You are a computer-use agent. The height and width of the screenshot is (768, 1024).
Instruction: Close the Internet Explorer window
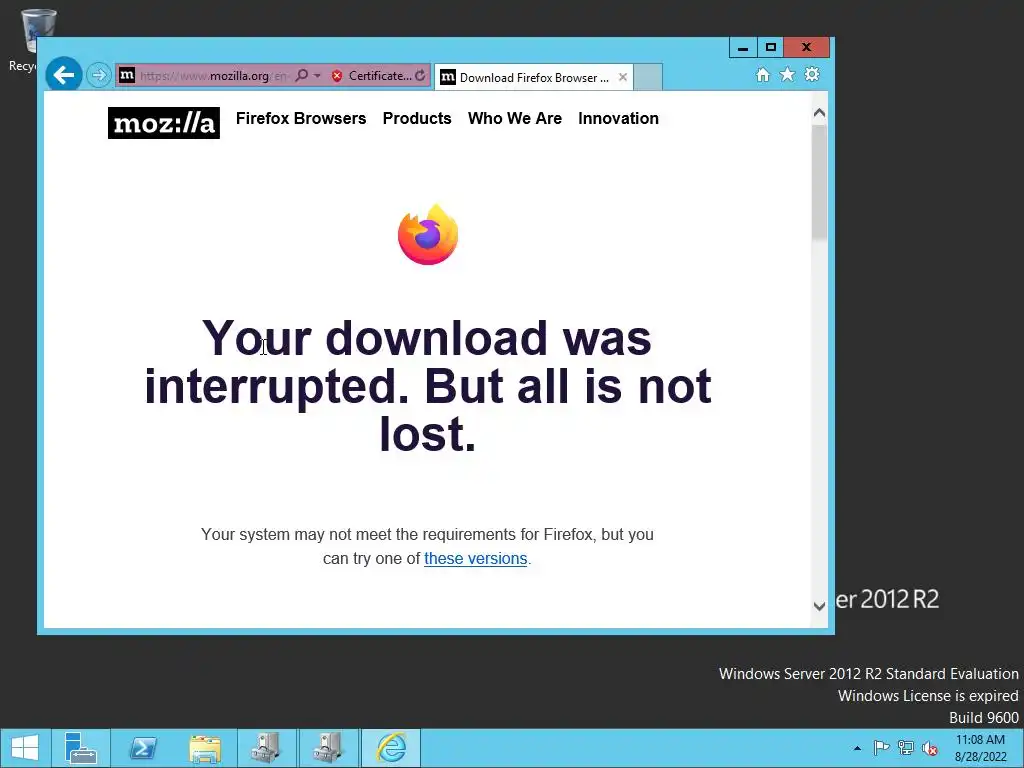tap(806, 48)
